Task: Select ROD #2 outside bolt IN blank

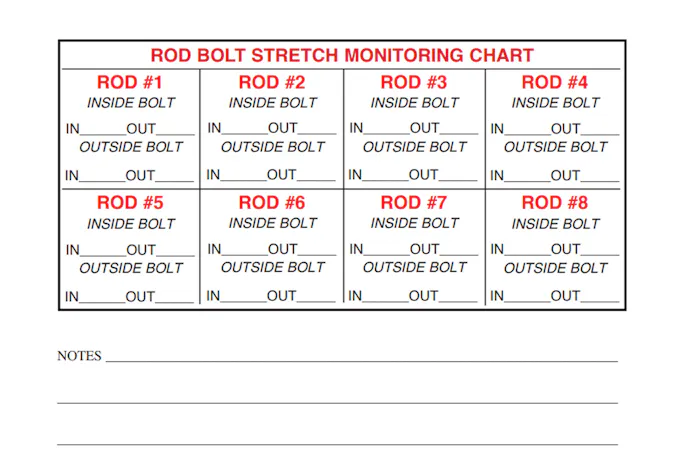Action: (244, 177)
